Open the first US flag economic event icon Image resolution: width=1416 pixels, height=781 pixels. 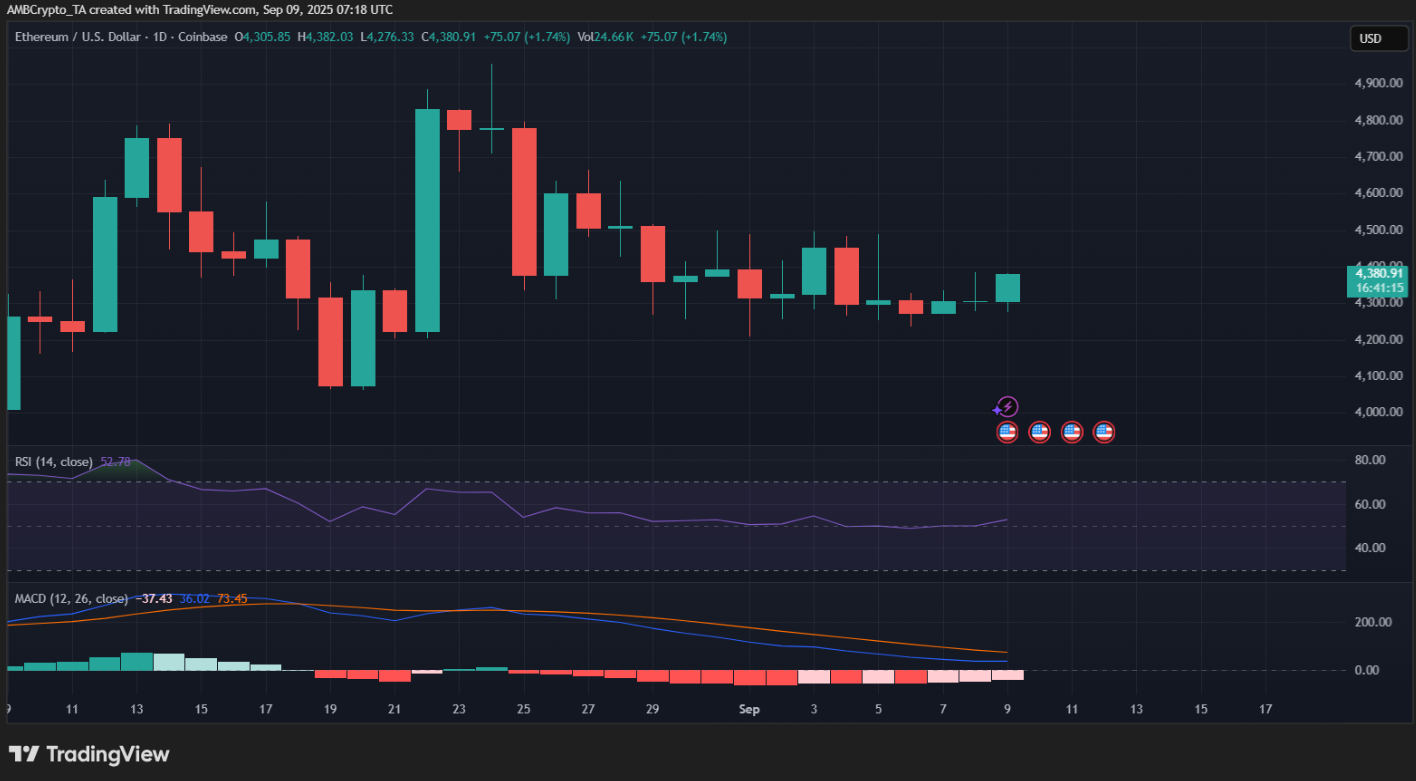(x=1006, y=431)
